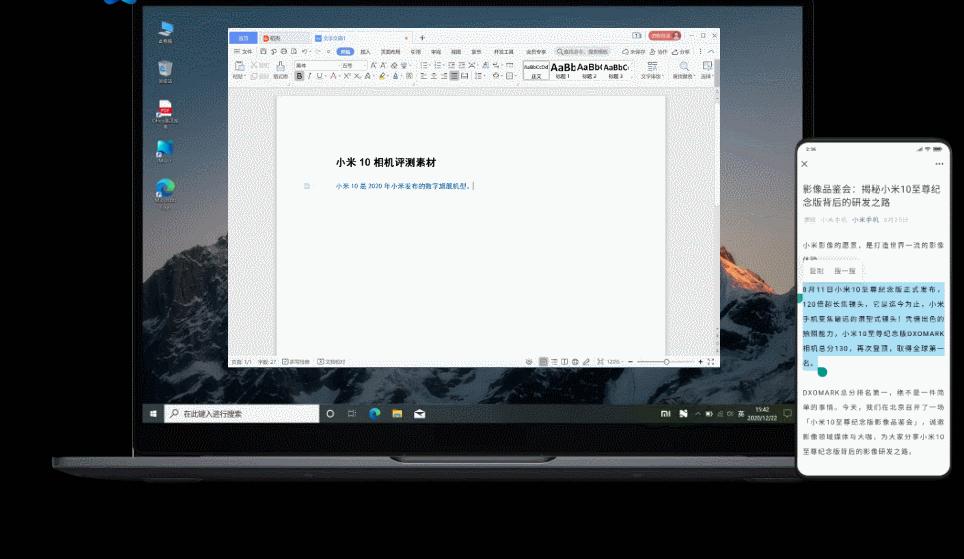Image resolution: width=964 pixels, height=559 pixels.
Task: Switch to the 开始 Home ribbon tab
Action: [x=346, y=52]
